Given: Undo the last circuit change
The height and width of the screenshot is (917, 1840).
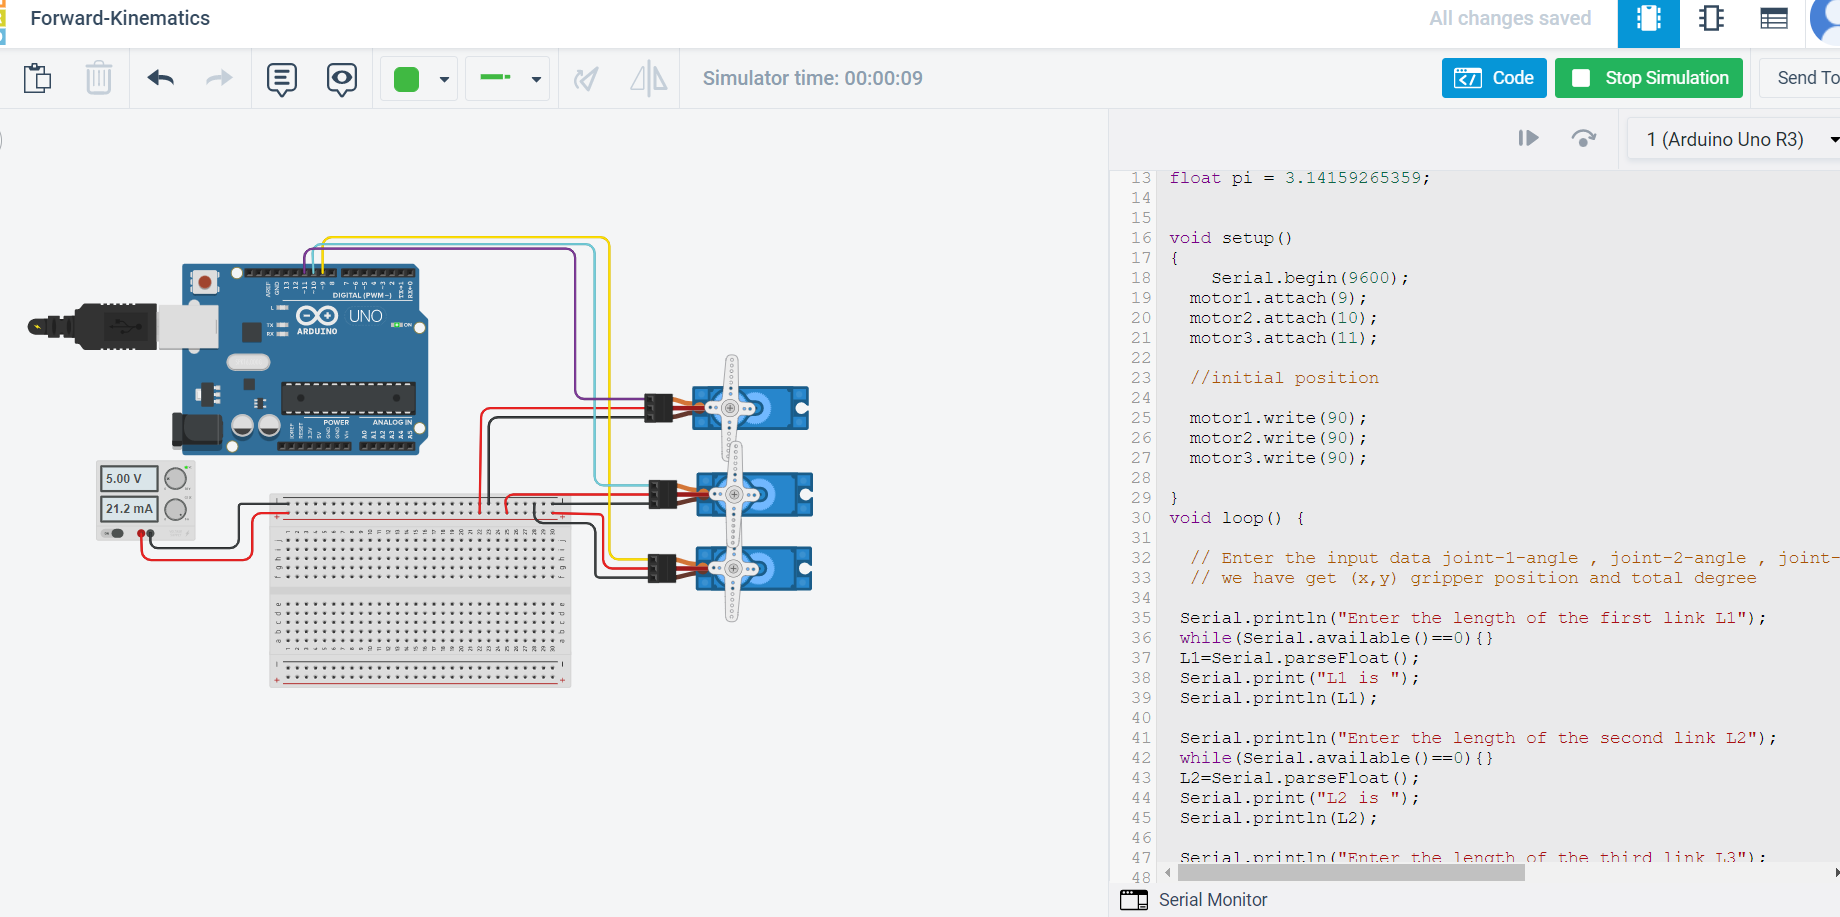Looking at the screenshot, I should [160, 78].
